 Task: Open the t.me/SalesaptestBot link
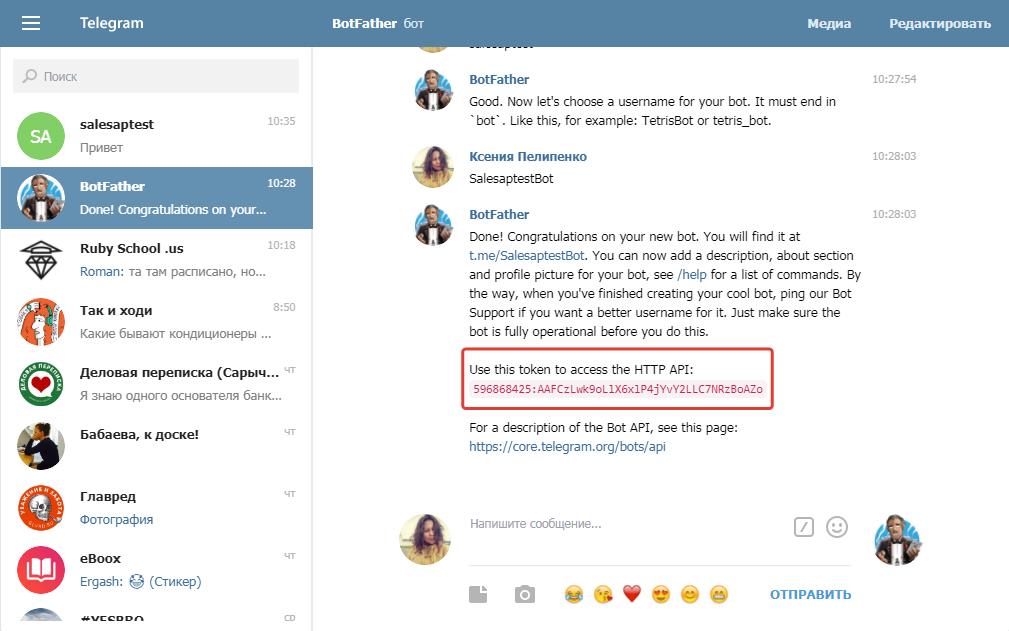click(527, 256)
